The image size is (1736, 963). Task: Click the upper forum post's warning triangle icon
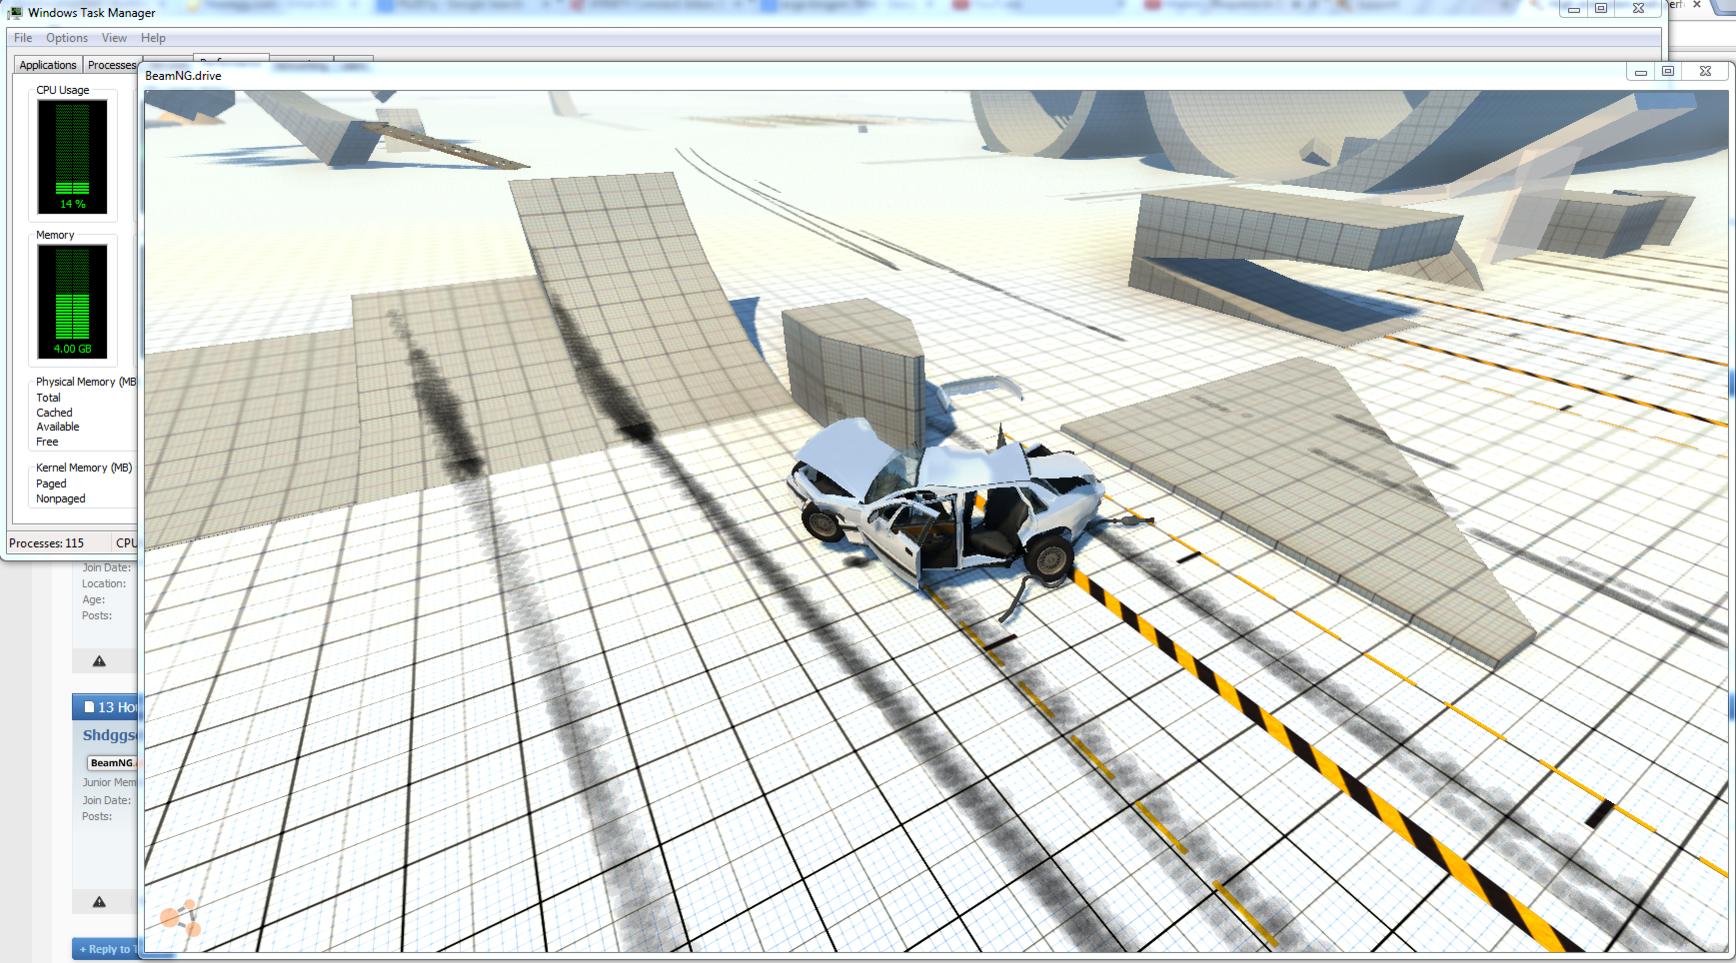pyautogui.click(x=99, y=661)
